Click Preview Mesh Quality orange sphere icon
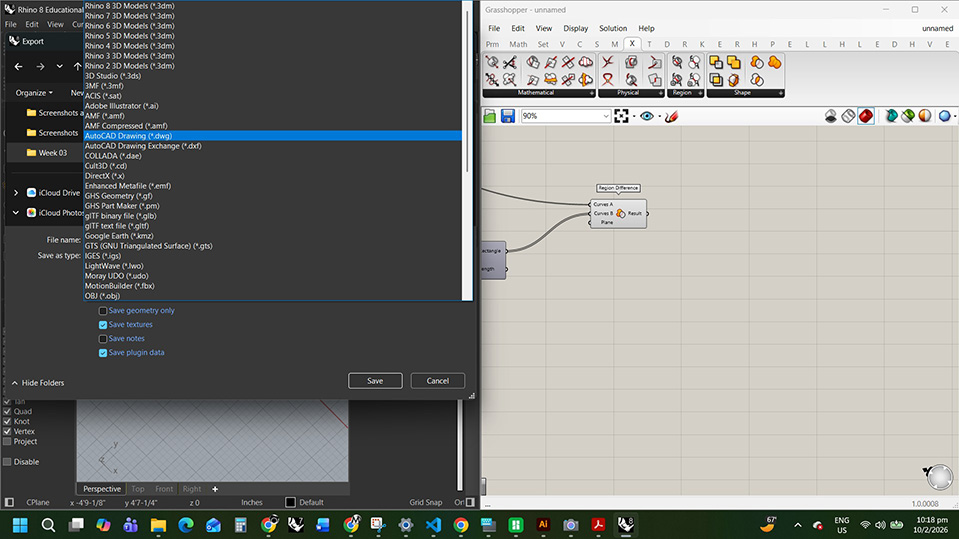 [x=925, y=116]
